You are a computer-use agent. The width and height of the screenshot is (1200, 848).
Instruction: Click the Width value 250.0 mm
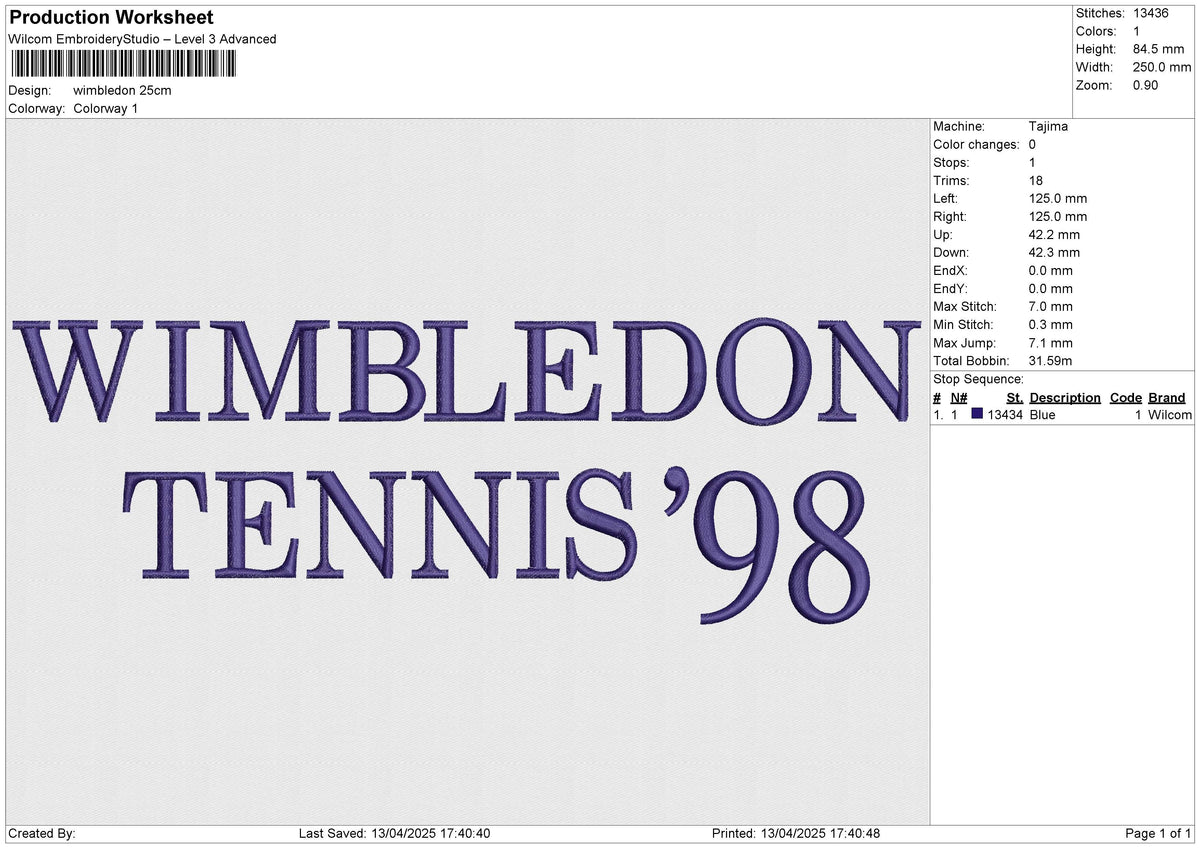coord(1162,67)
